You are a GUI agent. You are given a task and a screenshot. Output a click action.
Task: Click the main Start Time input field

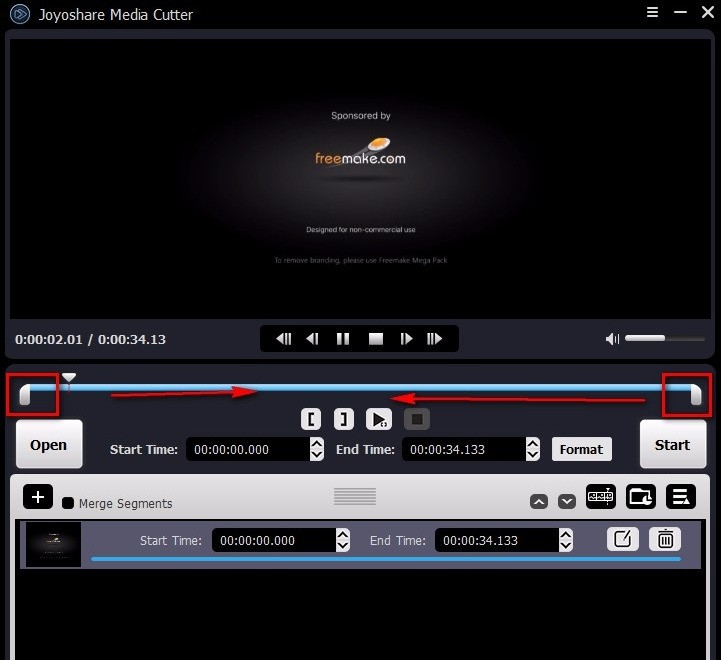click(248, 449)
